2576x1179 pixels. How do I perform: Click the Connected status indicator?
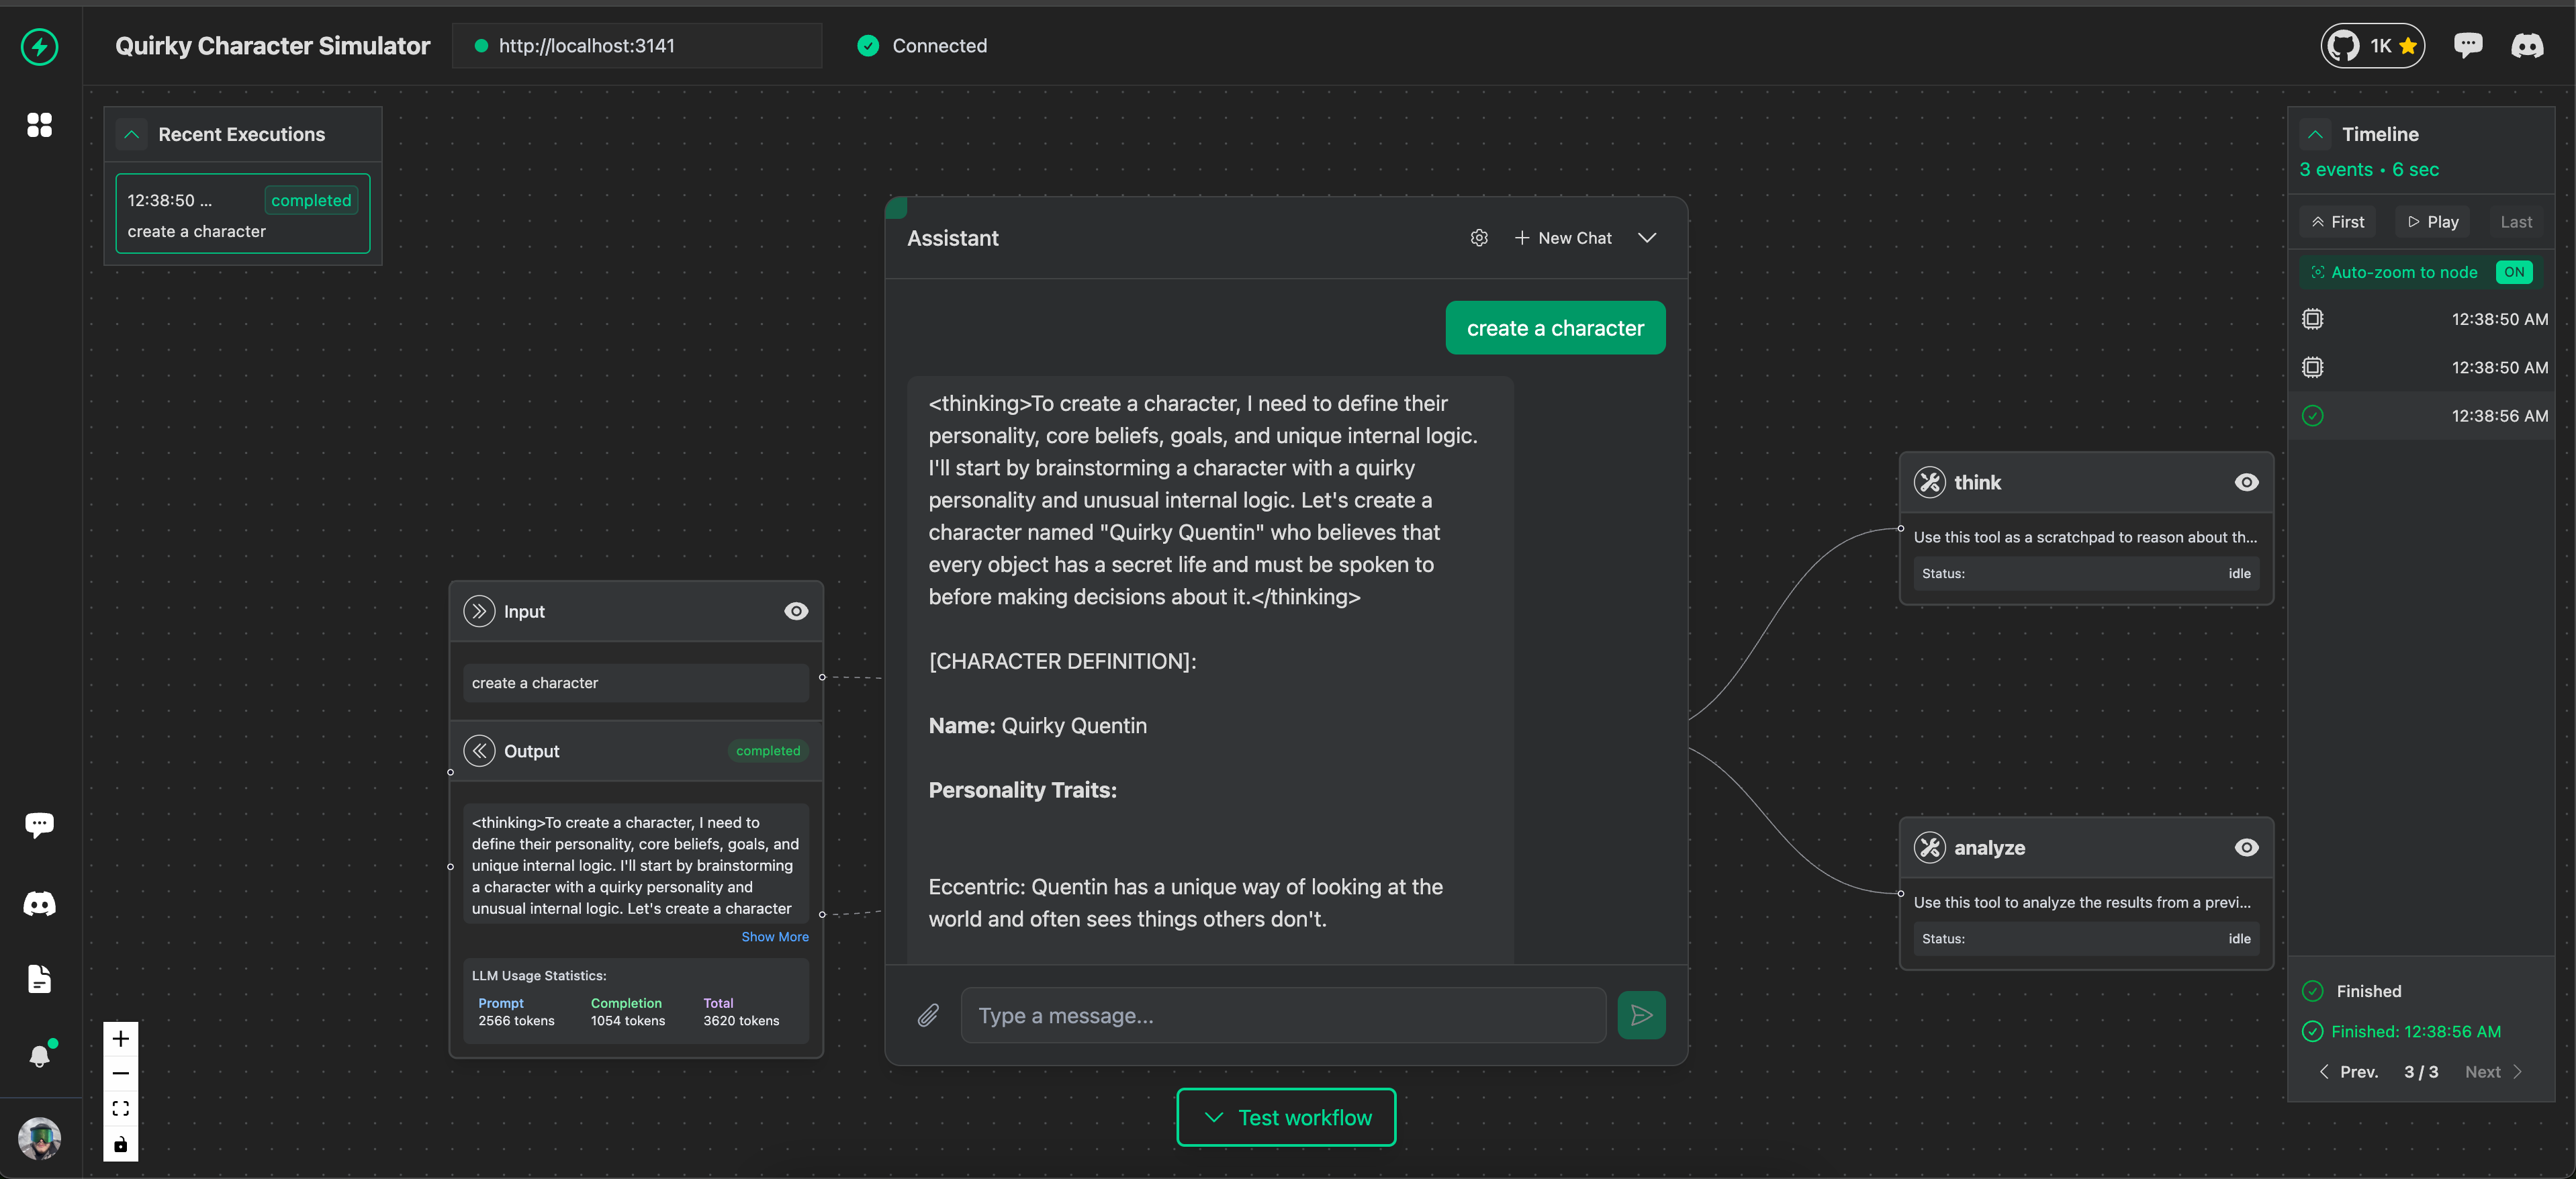[x=921, y=46]
